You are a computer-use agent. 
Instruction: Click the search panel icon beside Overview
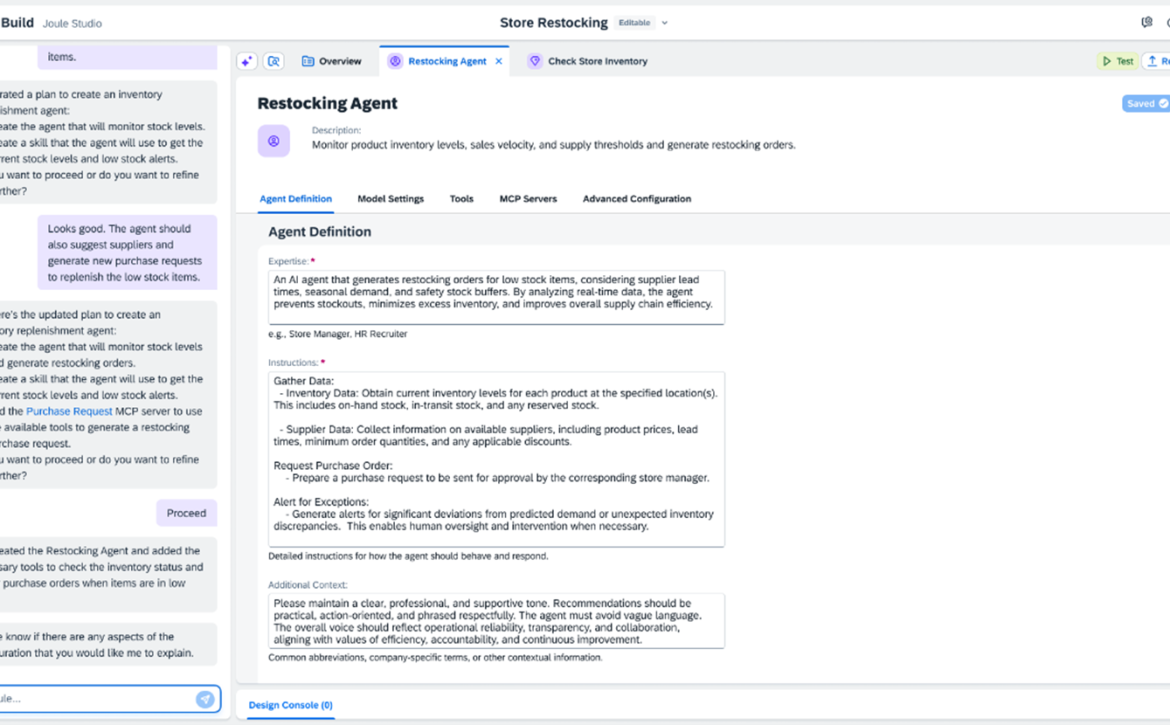point(273,61)
